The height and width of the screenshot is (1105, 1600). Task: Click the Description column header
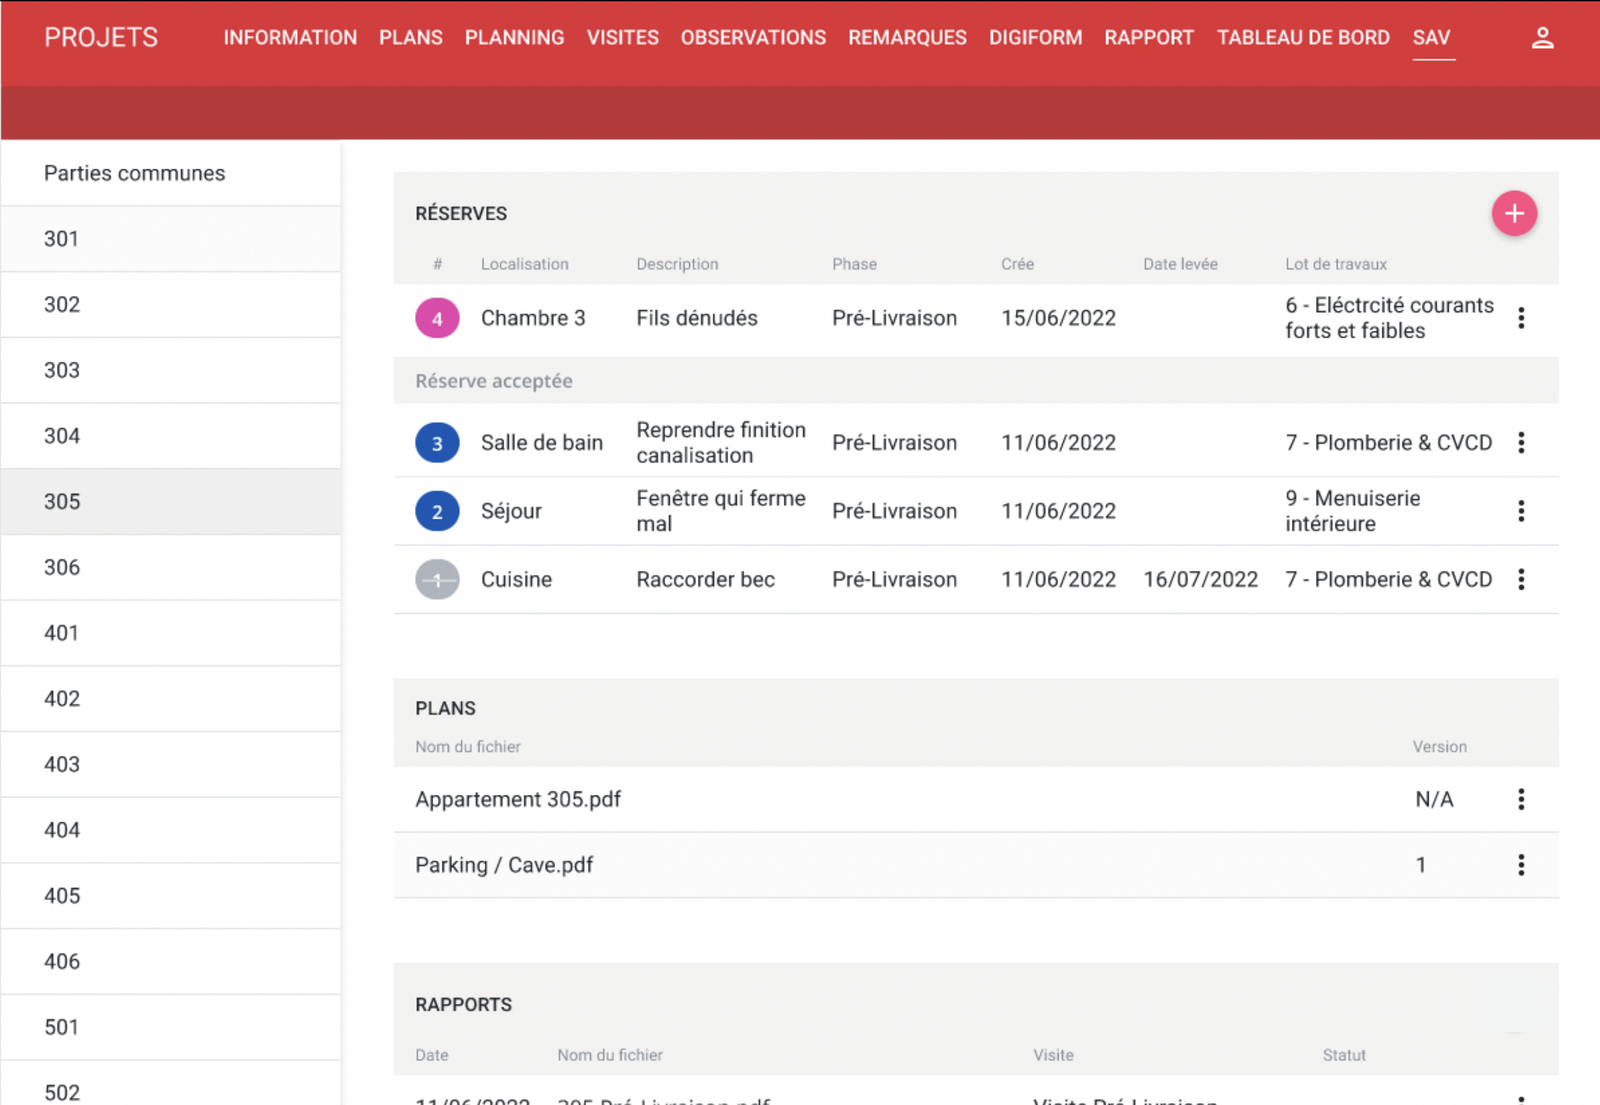677,264
